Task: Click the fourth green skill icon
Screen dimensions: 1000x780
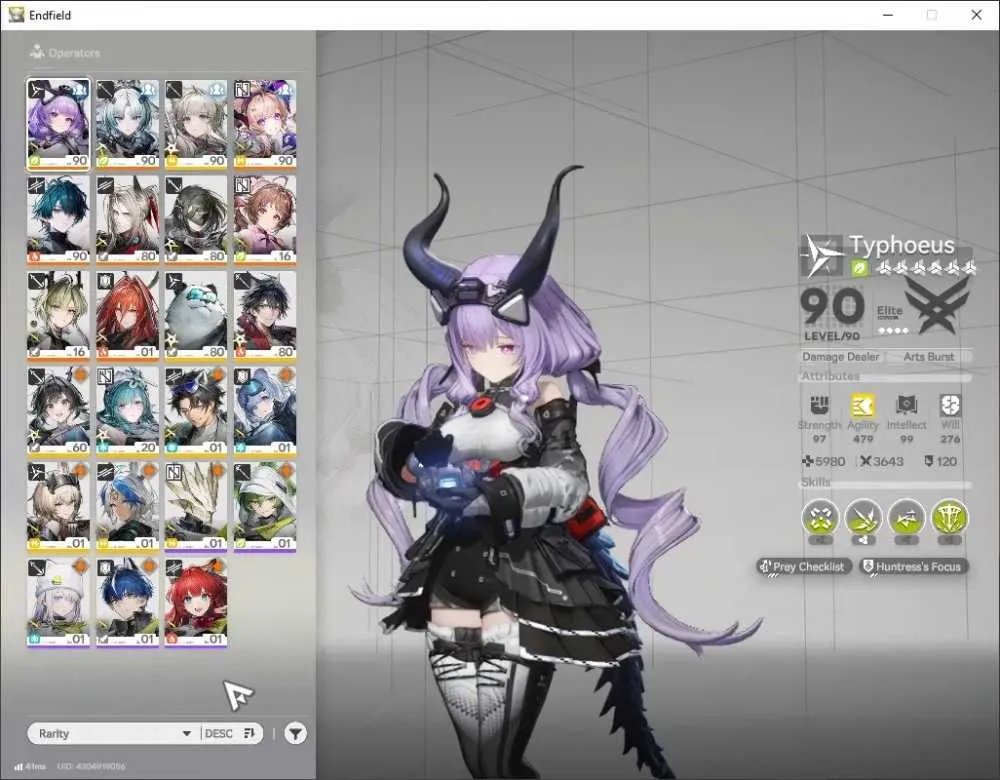Action: [950, 517]
